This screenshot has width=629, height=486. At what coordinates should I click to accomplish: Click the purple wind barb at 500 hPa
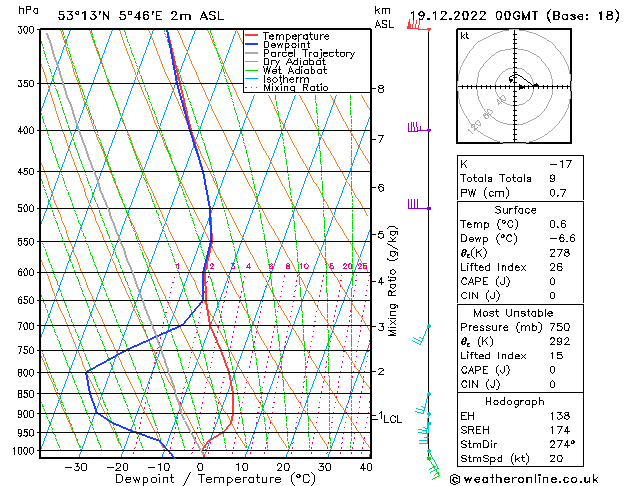pyautogui.click(x=419, y=205)
